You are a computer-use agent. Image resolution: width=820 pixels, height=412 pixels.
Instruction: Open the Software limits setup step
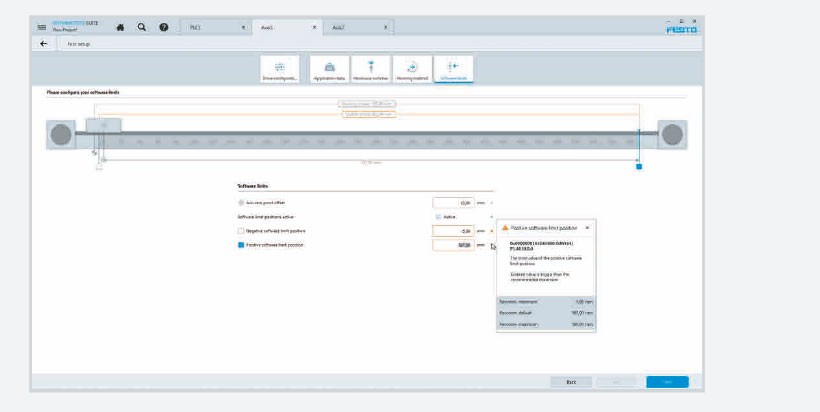pyautogui.click(x=453, y=69)
